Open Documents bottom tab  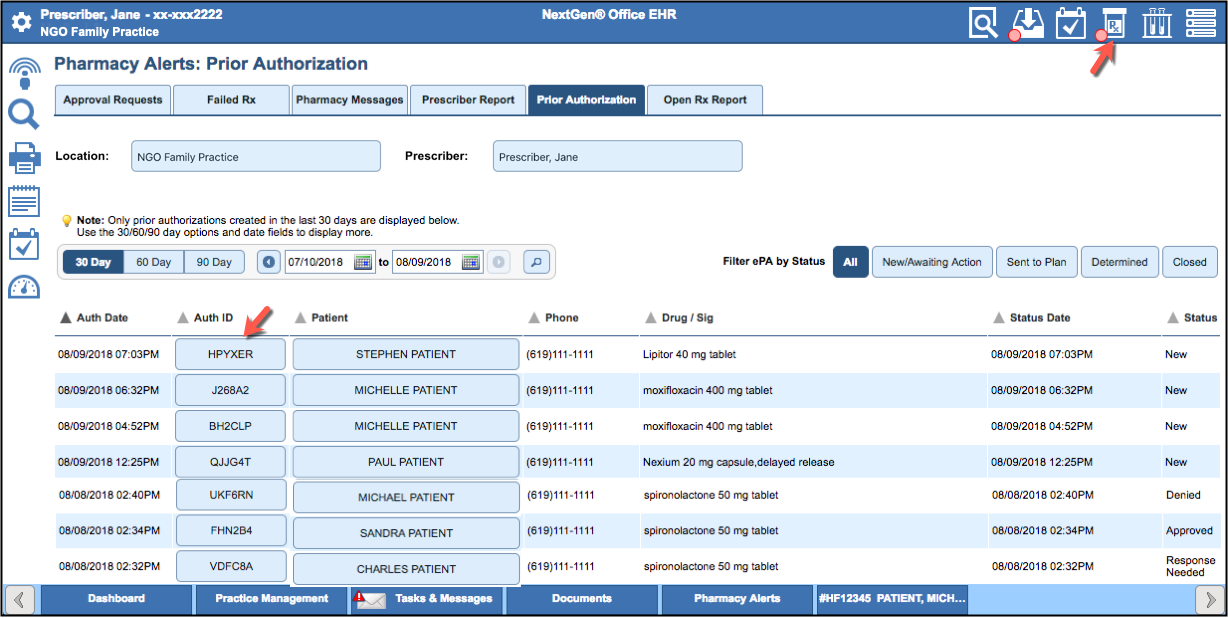coord(582,599)
